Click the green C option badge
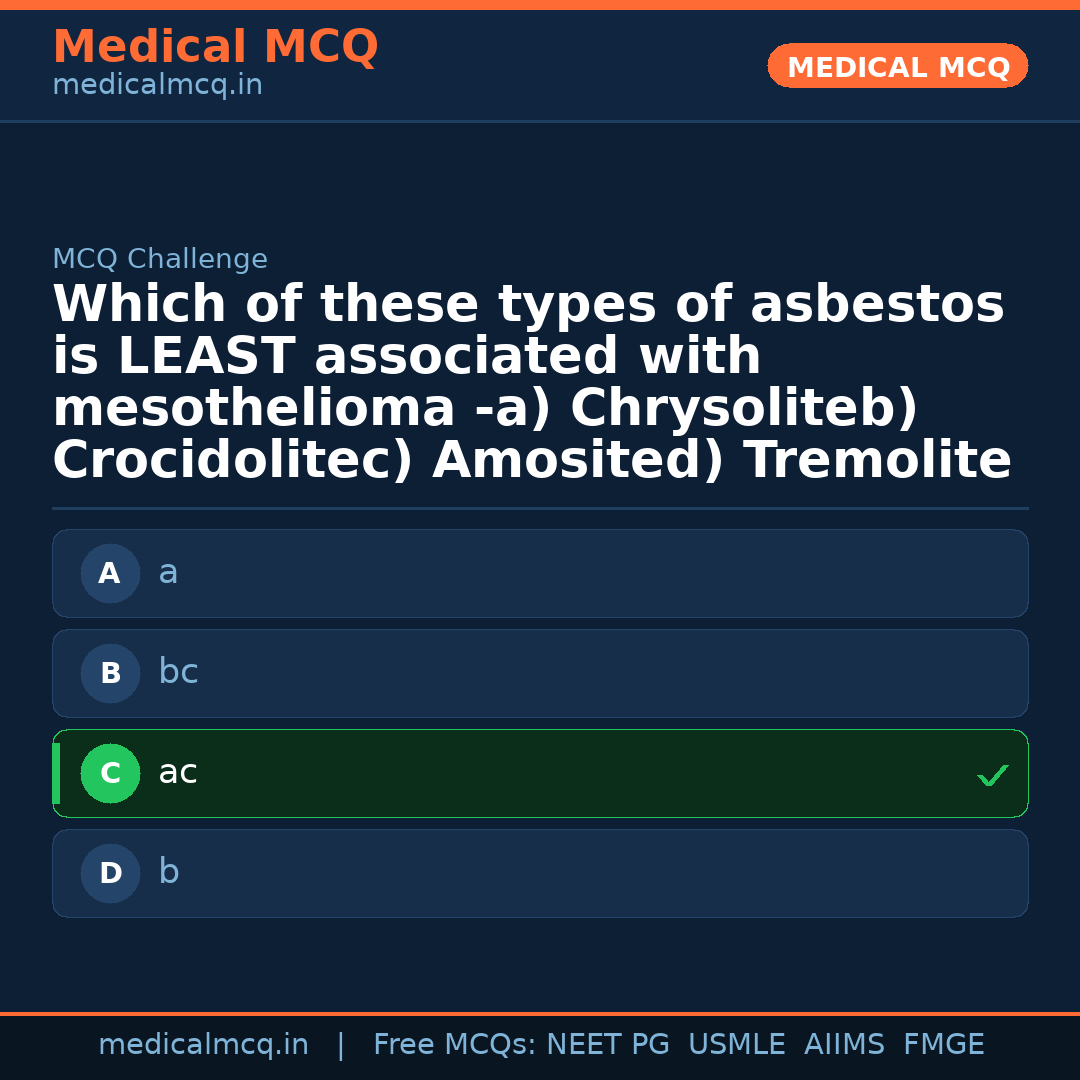 (110, 774)
